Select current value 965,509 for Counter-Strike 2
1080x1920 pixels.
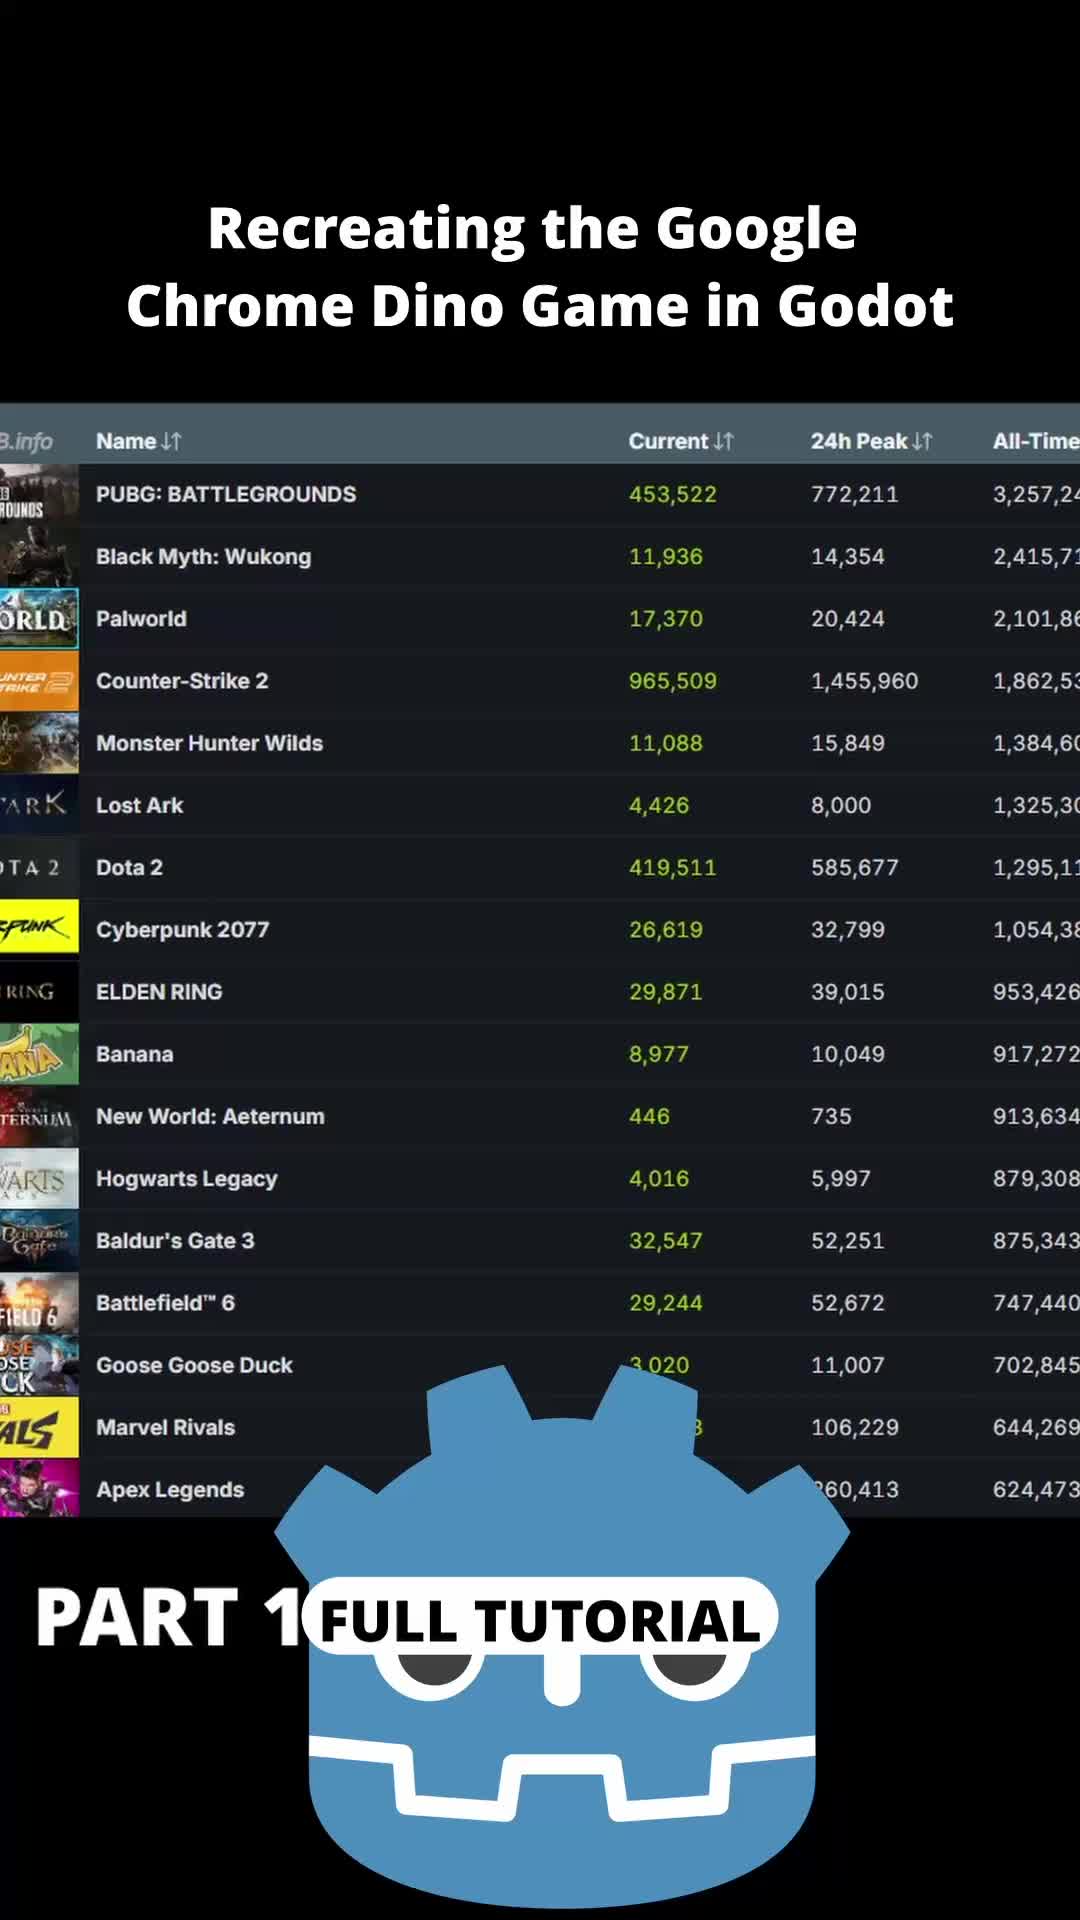click(x=672, y=681)
